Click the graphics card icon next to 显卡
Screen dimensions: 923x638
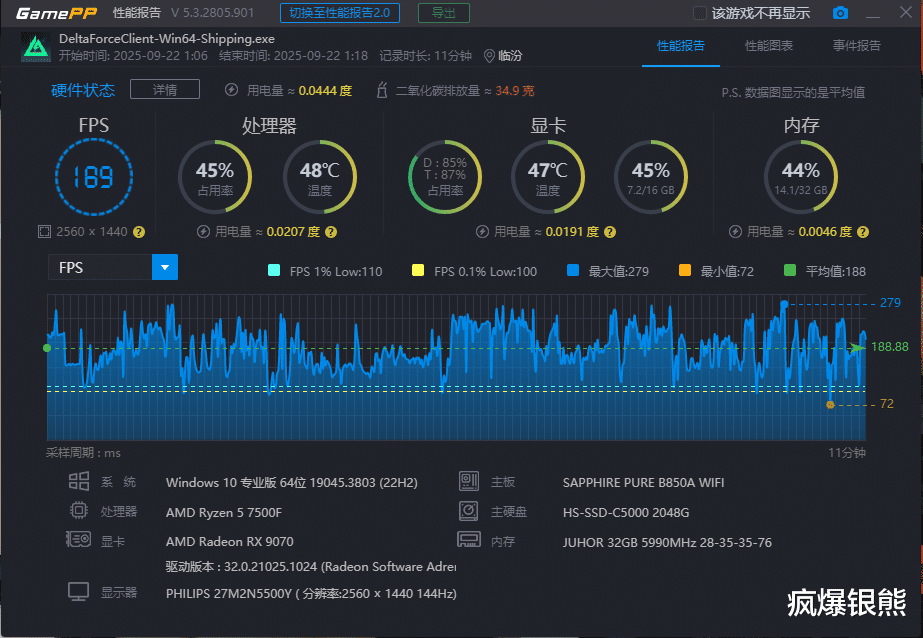coord(78,539)
